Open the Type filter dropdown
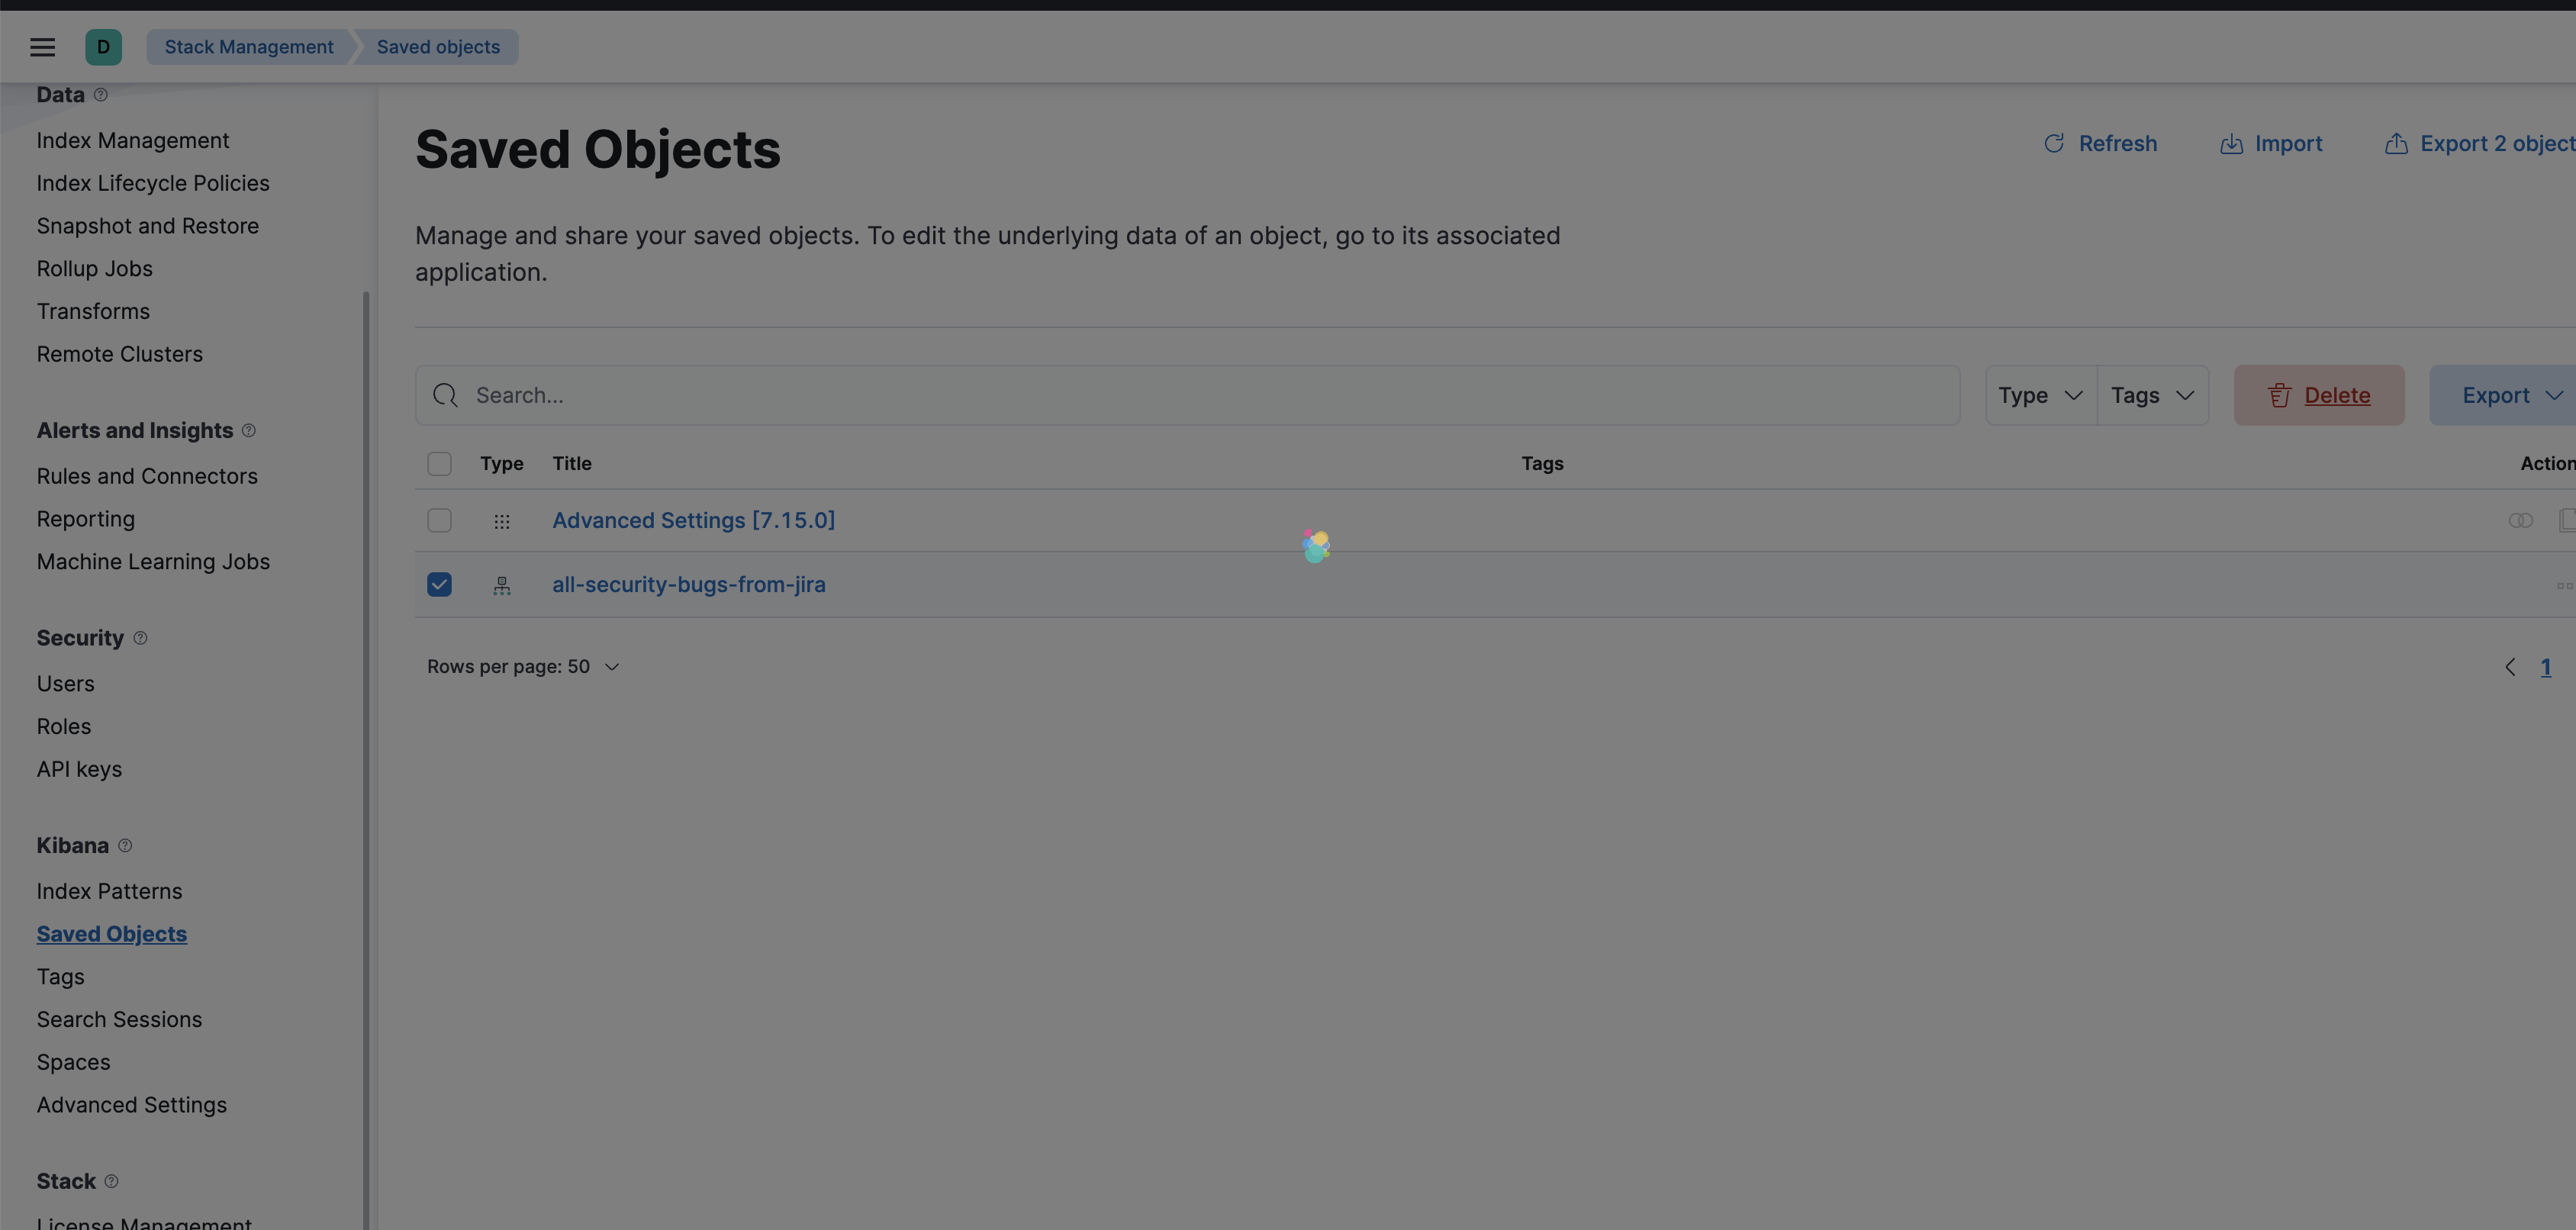Viewport: 2576px width, 1230px height. pyautogui.click(x=2041, y=396)
